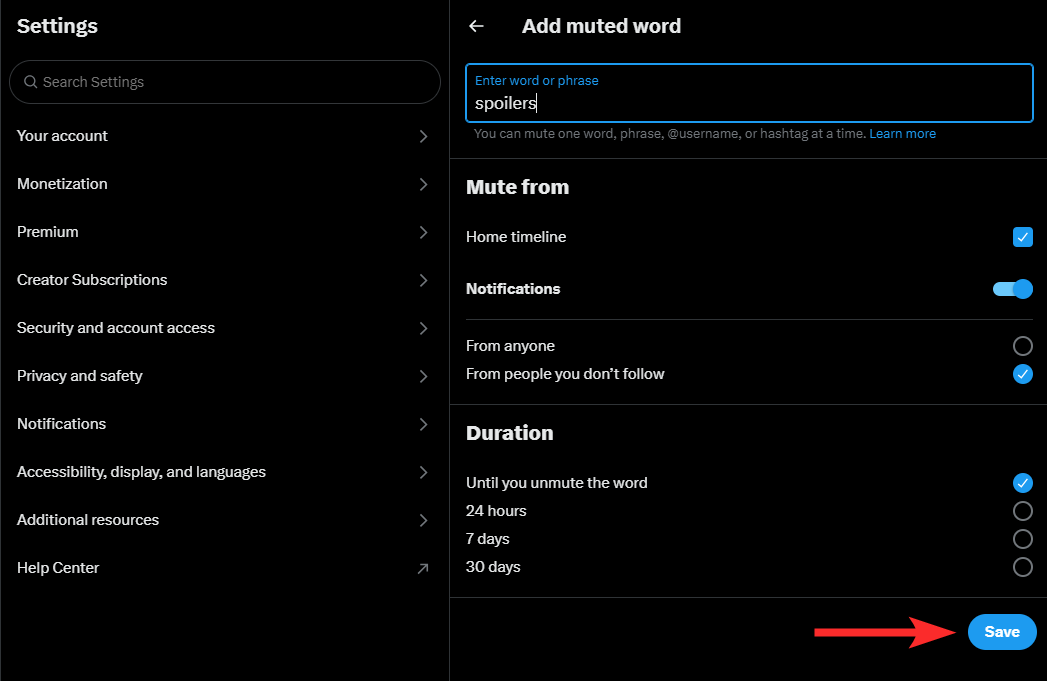This screenshot has height=681, width=1047.
Task: Click the search magnifier icon
Action: click(x=31, y=82)
